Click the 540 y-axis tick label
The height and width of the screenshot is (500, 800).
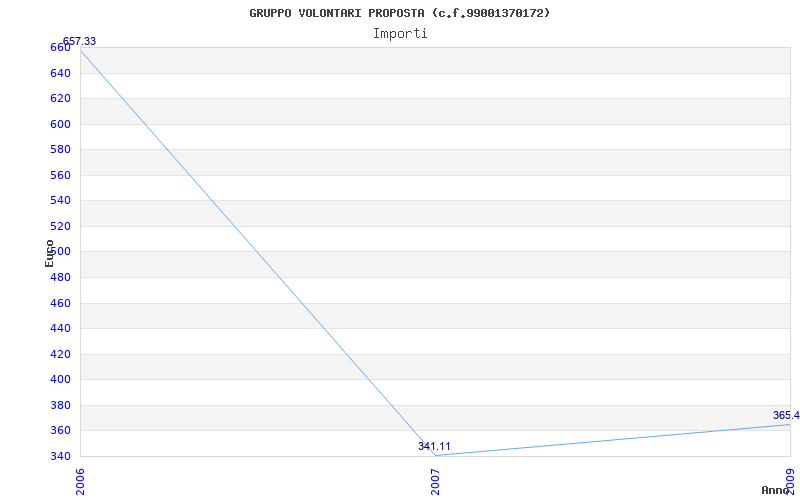pos(60,201)
